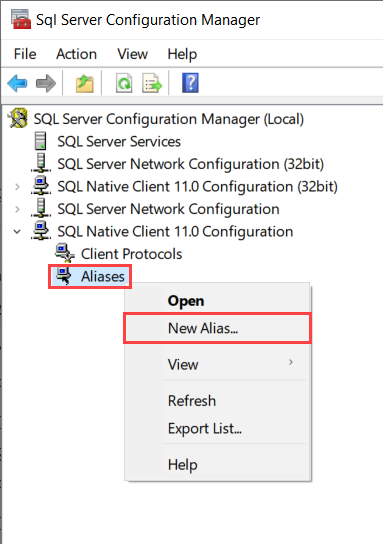Click the Aliases node icon
Image resolution: width=383 pixels, height=544 pixels.
pyautogui.click(x=64, y=276)
